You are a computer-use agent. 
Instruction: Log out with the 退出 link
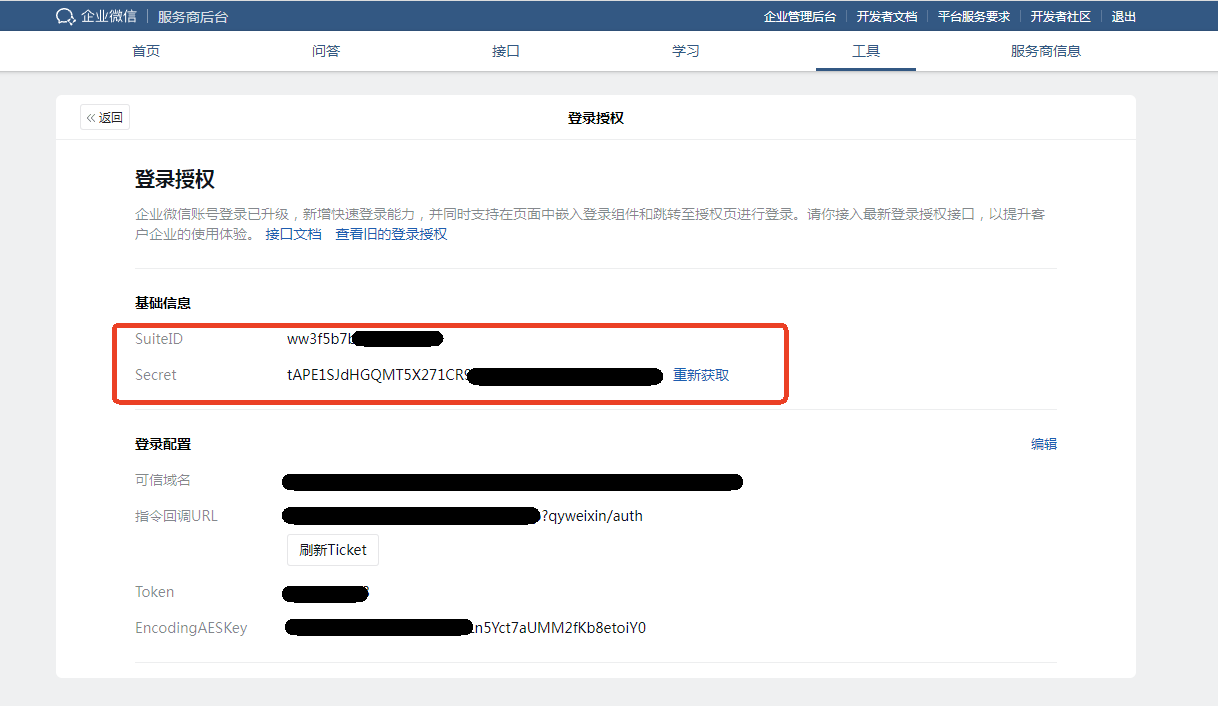(x=1124, y=17)
